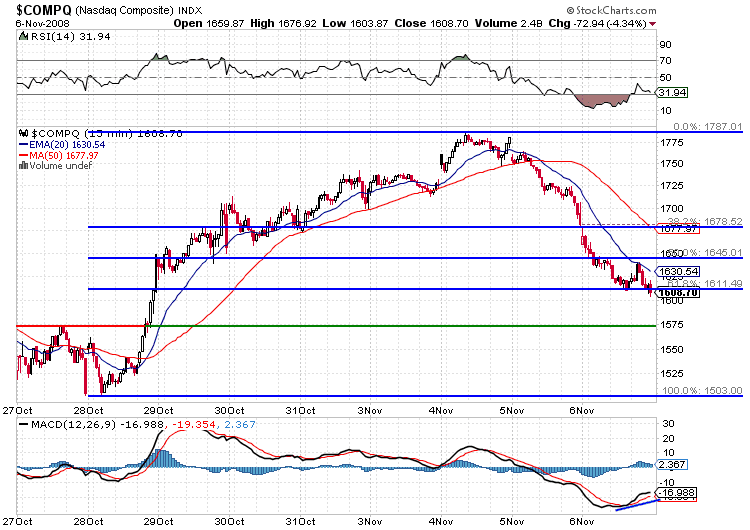Click the 1550 price axis value
The image size is (750, 530).
pyautogui.click(x=672, y=349)
